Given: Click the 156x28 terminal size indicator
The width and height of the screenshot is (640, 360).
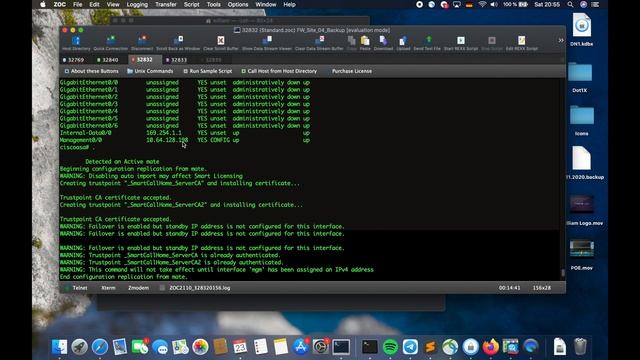Looking at the screenshot, I should tap(542, 288).
